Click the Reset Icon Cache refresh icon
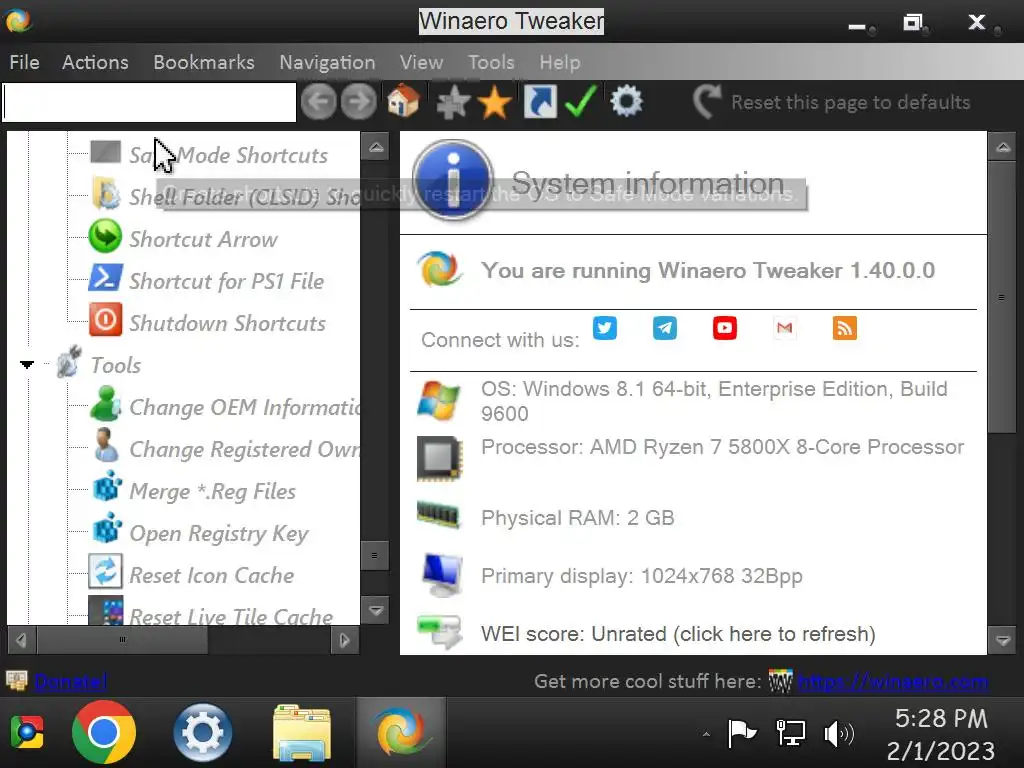The image size is (1024, 768). click(x=104, y=572)
